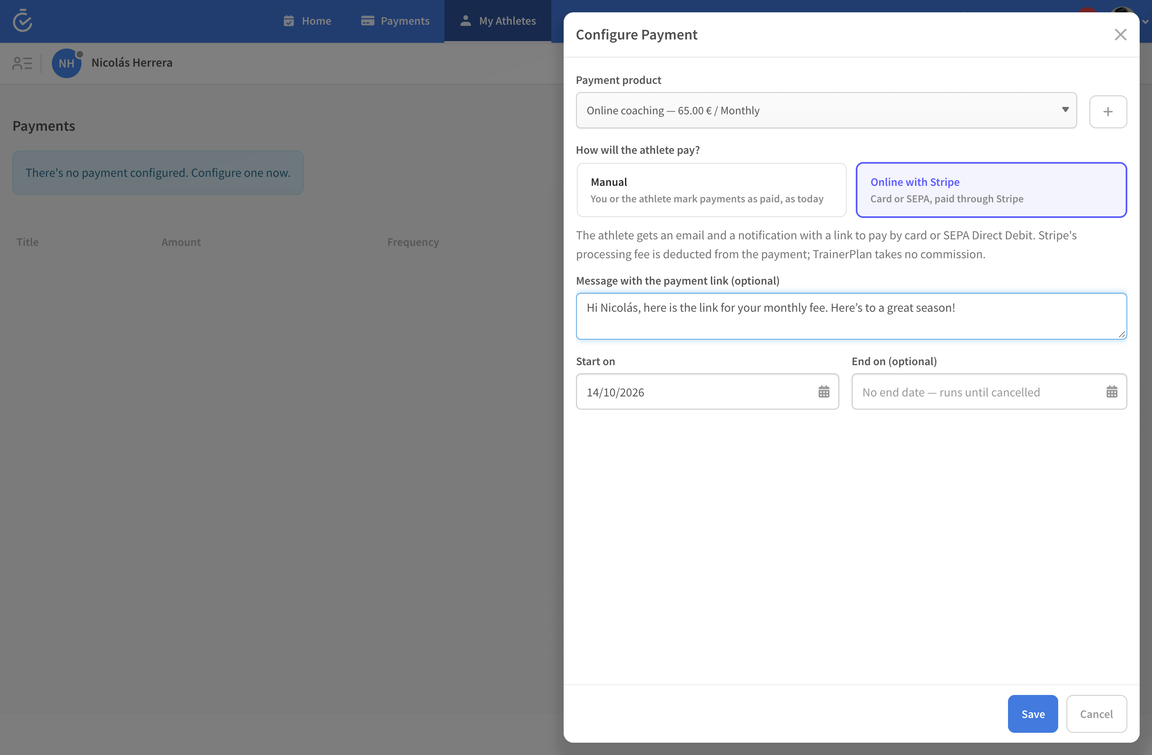Screen dimensions: 1152x755
Task: Click the Stripe fee explanation text
Action: coord(827,245)
